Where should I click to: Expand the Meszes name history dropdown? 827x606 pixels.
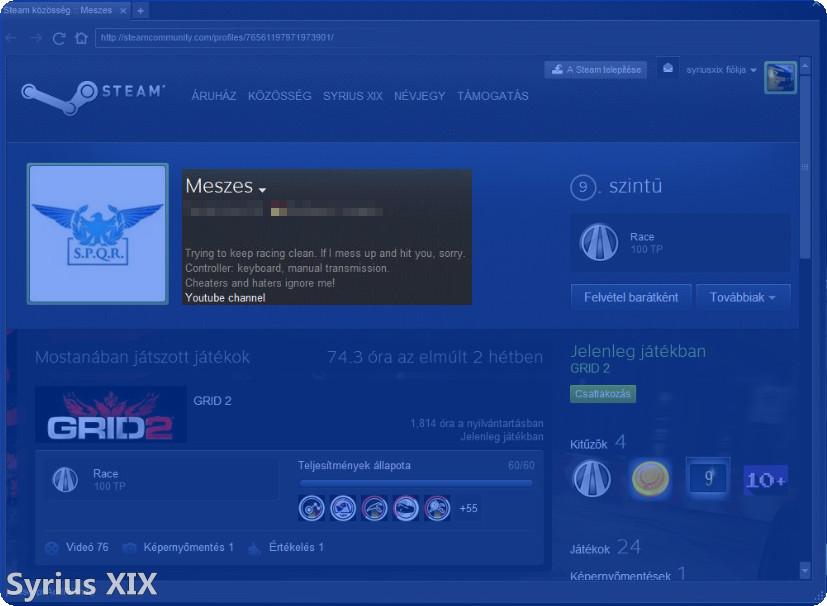click(263, 190)
